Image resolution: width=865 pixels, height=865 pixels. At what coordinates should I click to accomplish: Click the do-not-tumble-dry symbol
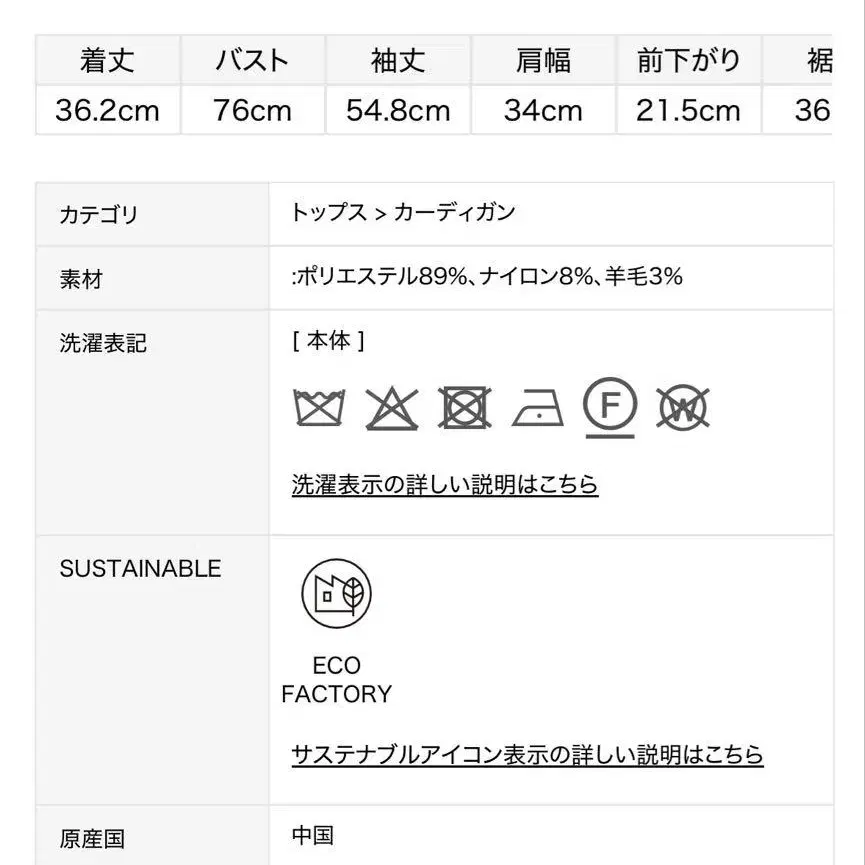click(x=464, y=408)
